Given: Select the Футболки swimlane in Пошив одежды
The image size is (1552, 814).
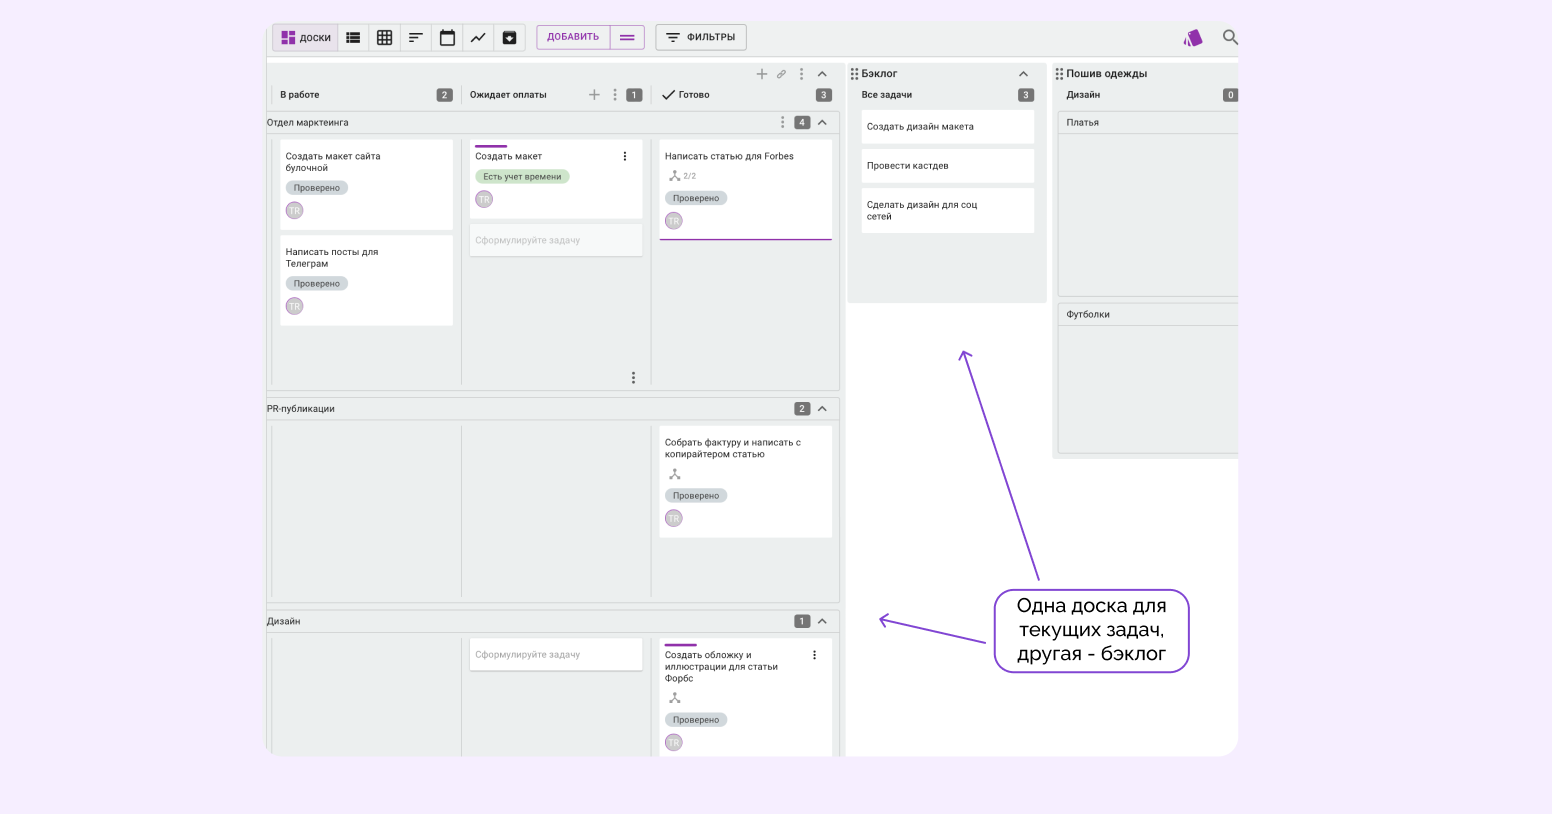Looking at the screenshot, I should pos(1088,314).
